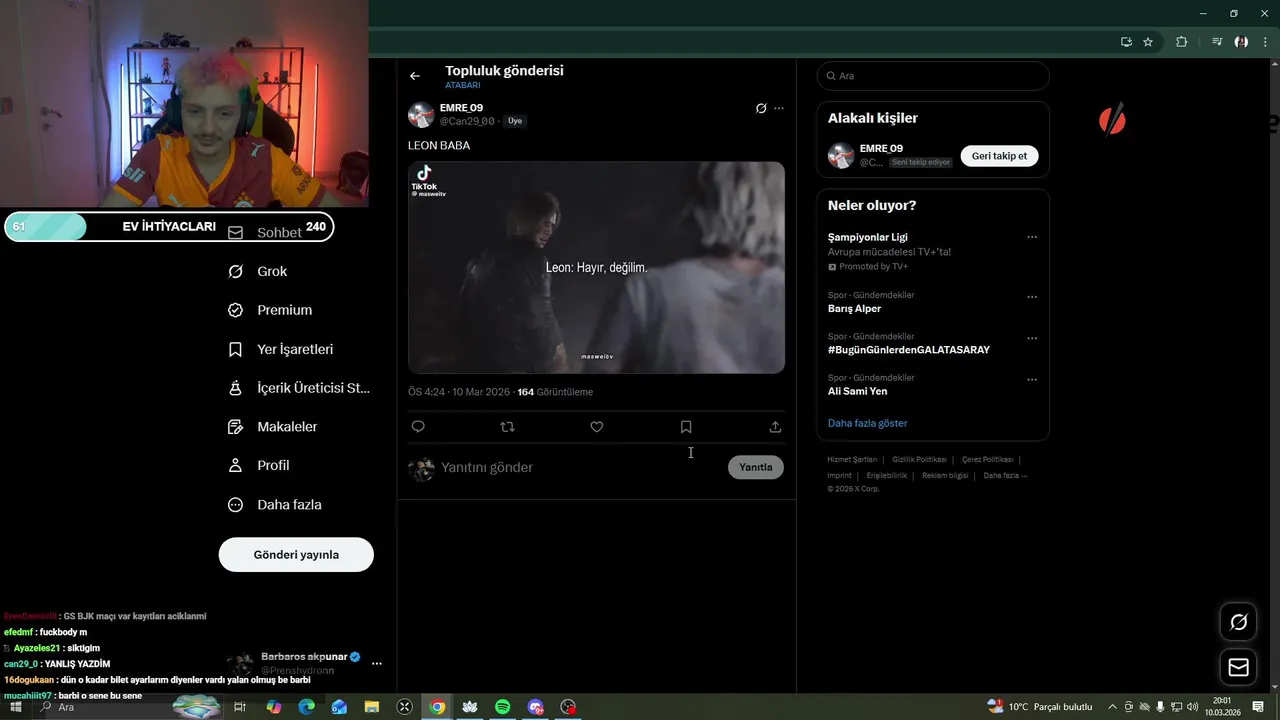Open İçerik Üreticisi Stüdyosu menu item

coord(299,388)
